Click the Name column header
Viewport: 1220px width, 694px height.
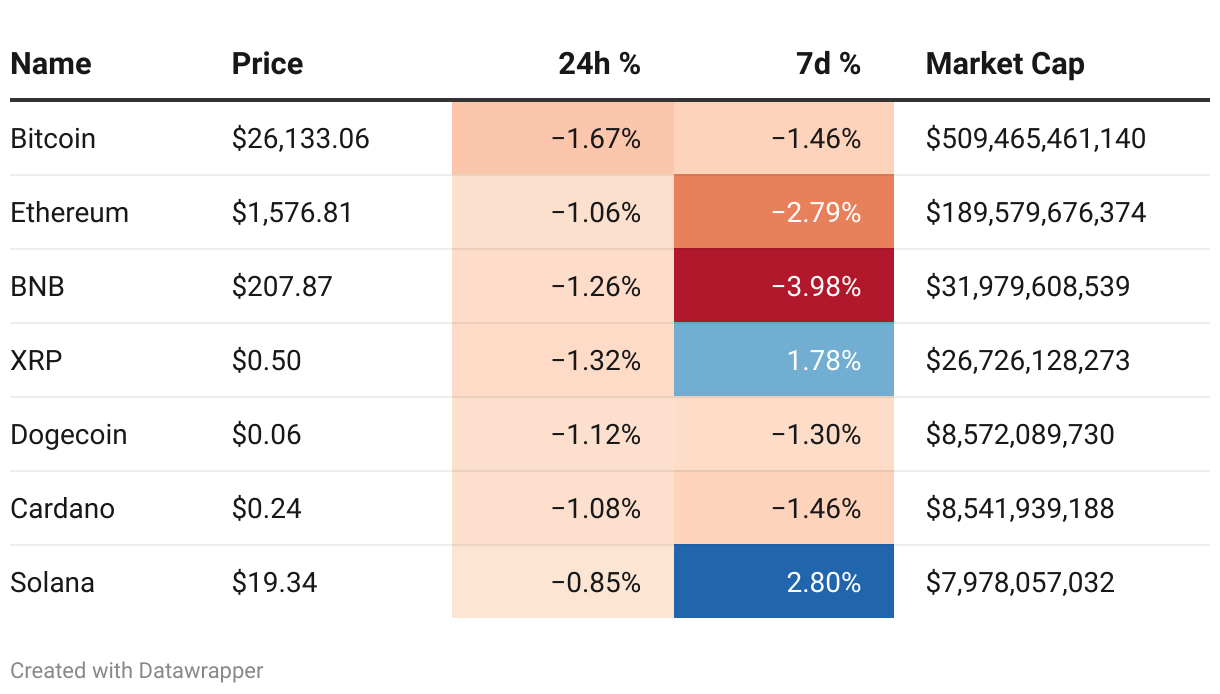51,64
